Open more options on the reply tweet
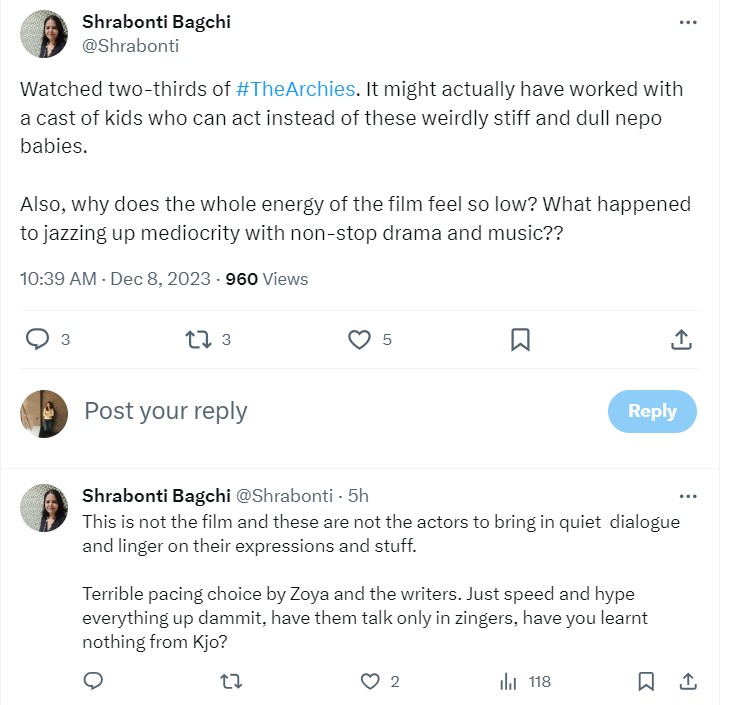The image size is (736, 705). tap(687, 496)
